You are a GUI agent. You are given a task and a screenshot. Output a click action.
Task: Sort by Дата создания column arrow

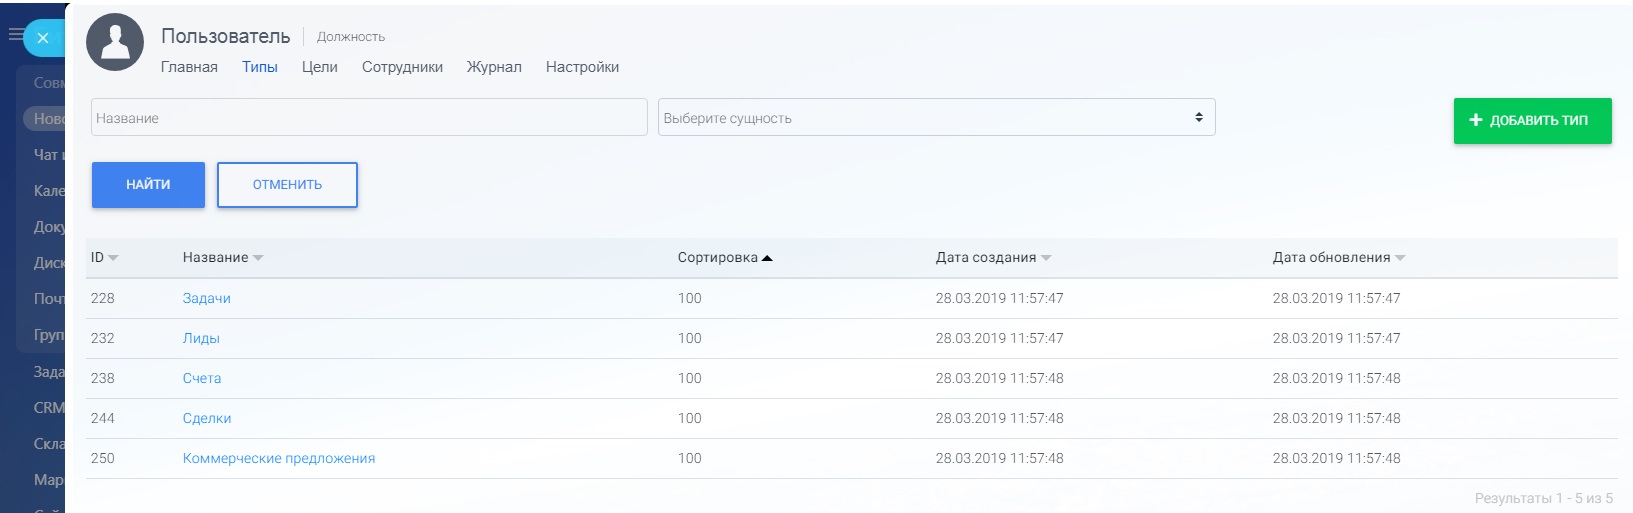point(1046,258)
